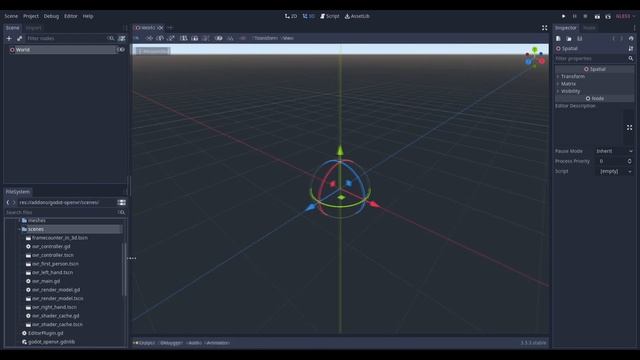Open the list select tool

184,38
